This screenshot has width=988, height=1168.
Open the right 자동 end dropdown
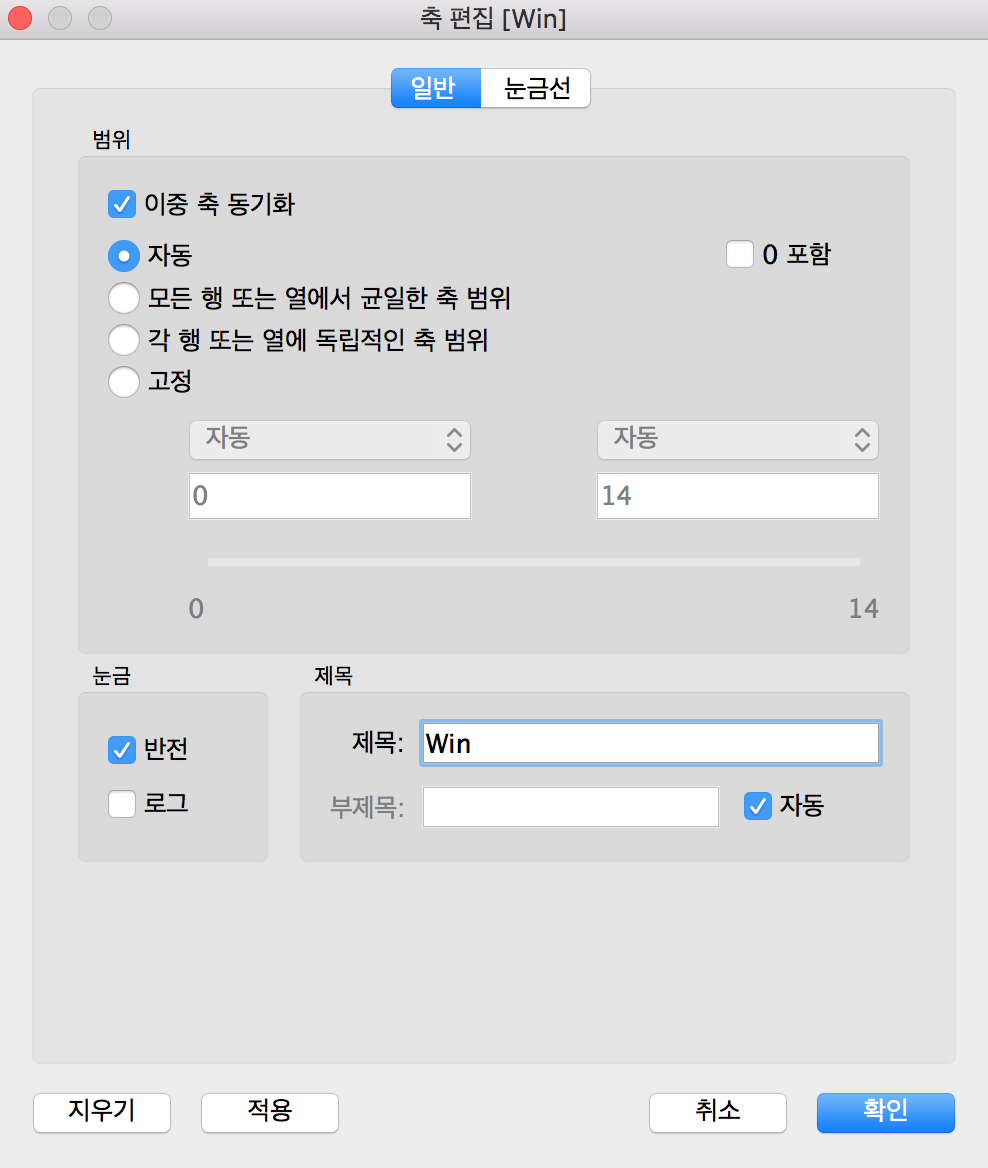[x=737, y=439]
